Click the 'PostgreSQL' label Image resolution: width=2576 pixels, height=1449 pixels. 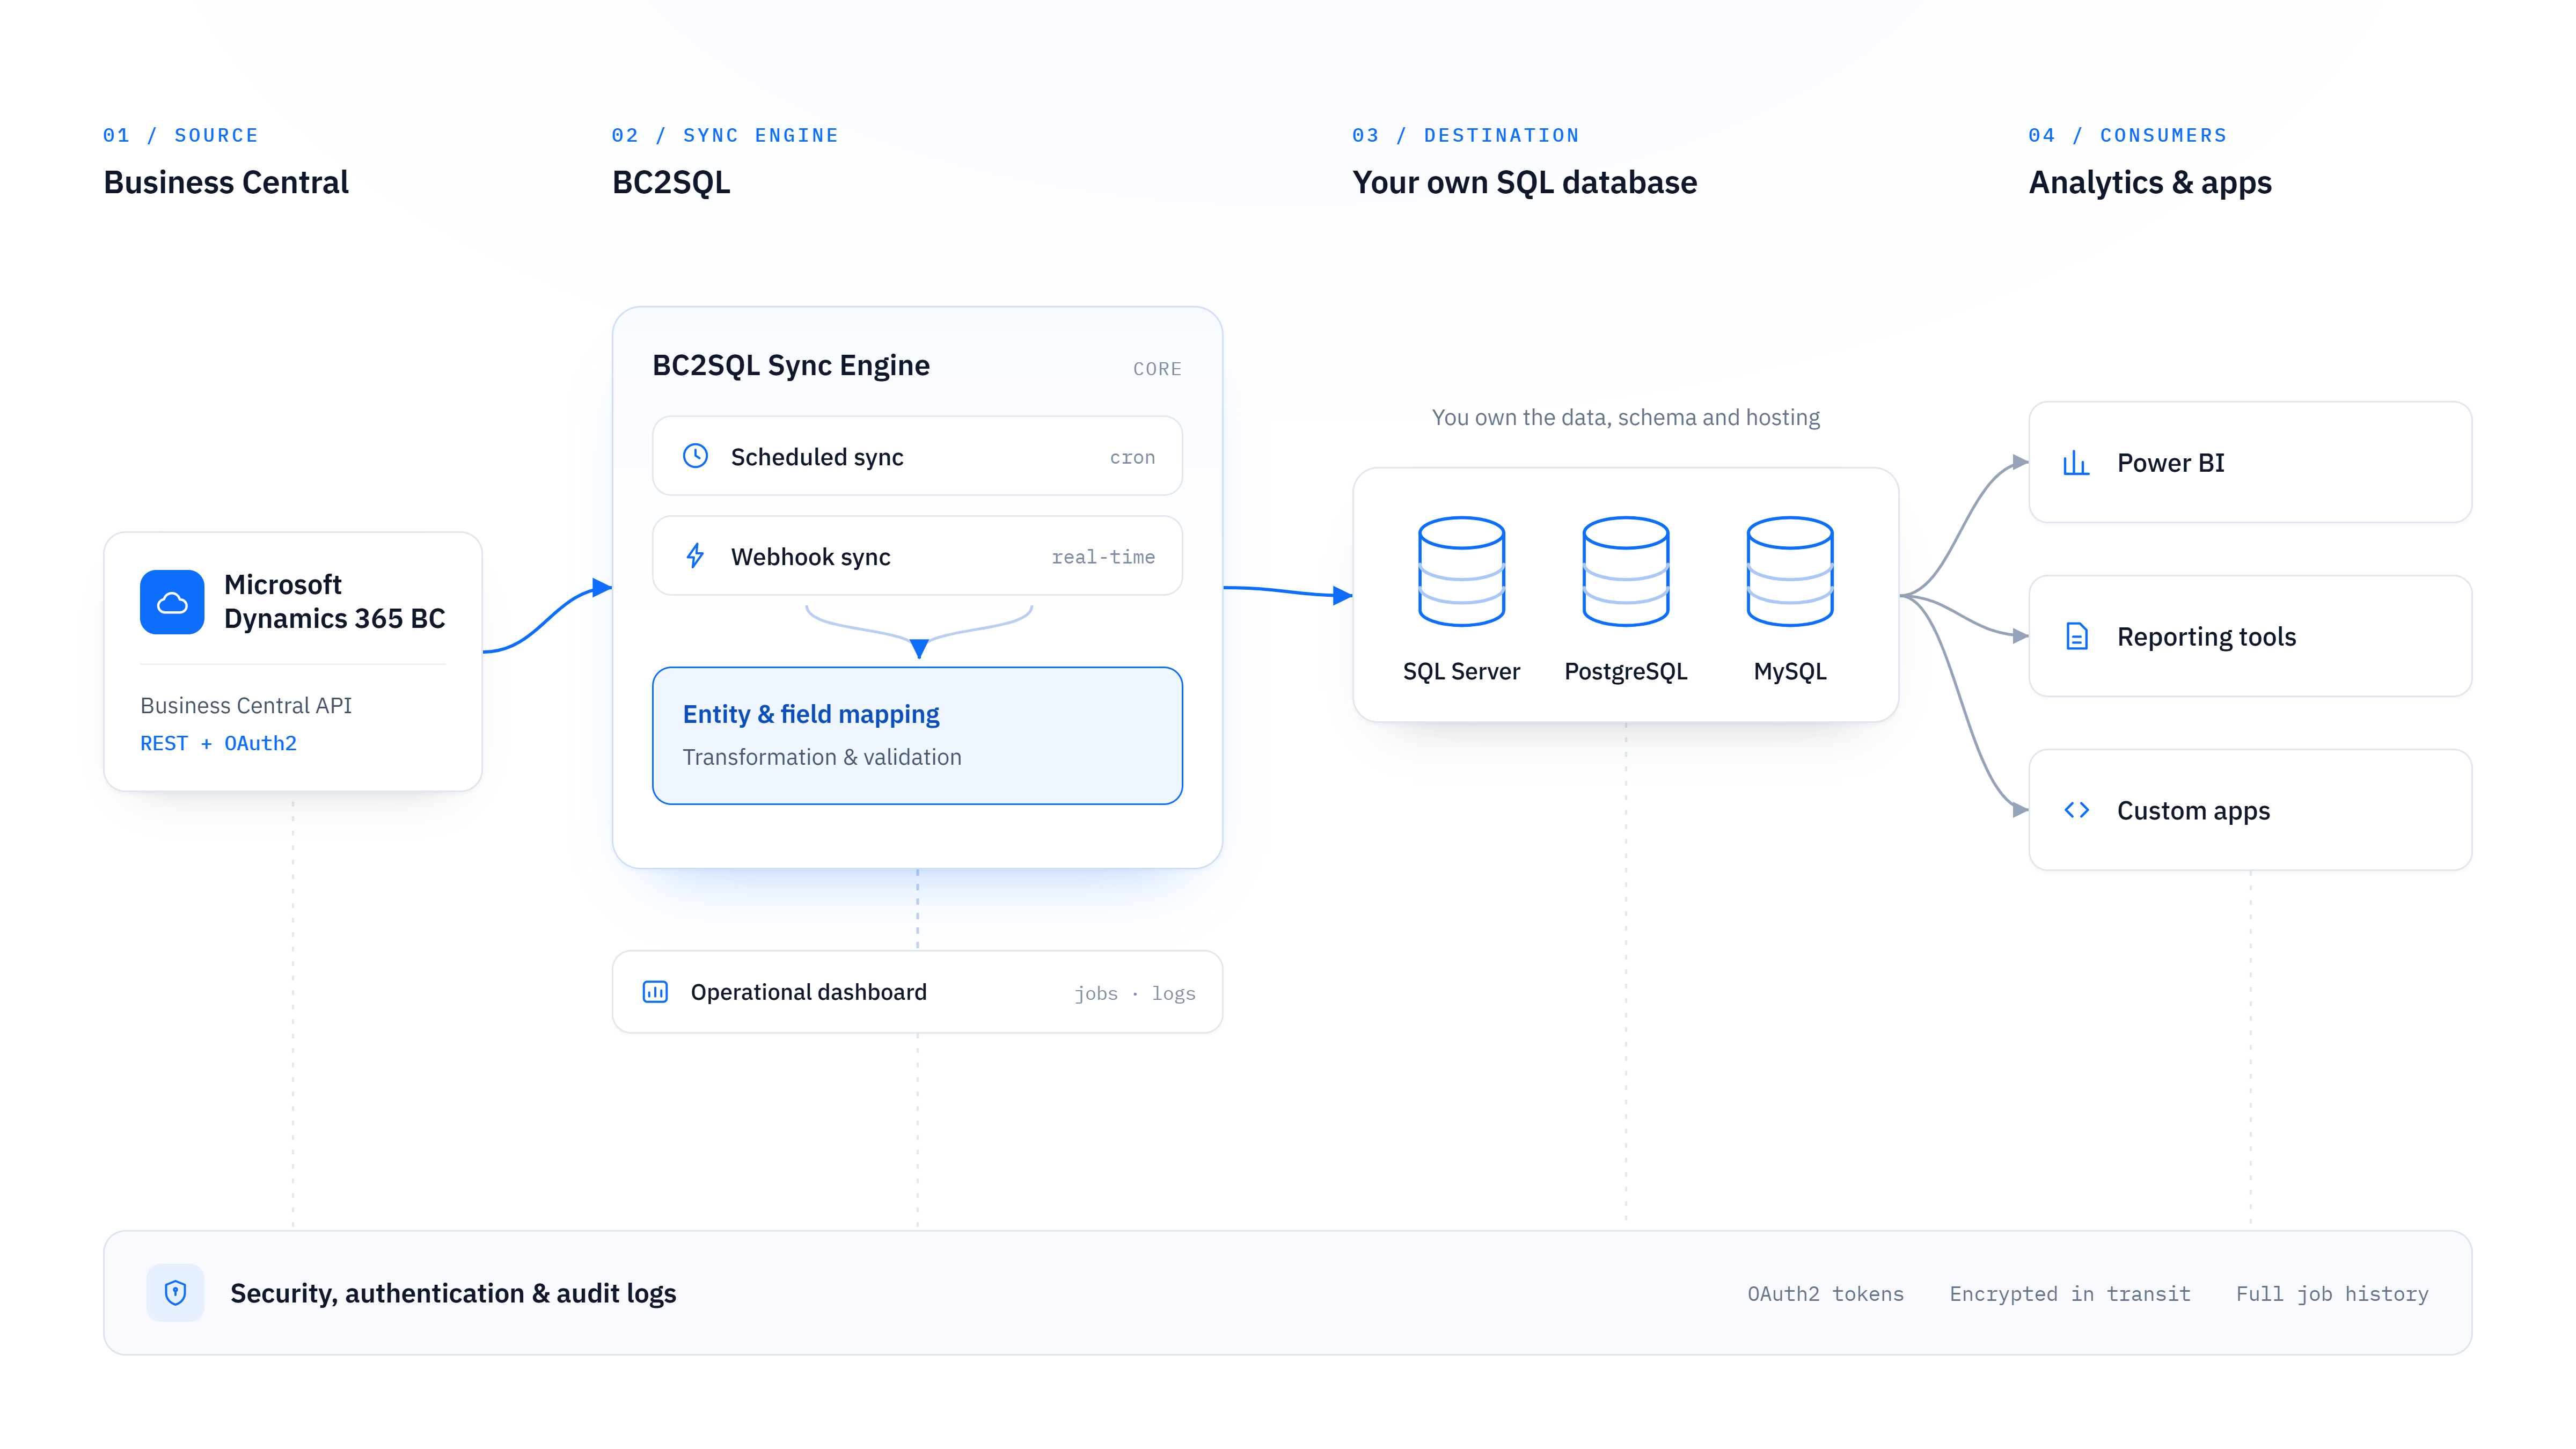[1626, 672]
